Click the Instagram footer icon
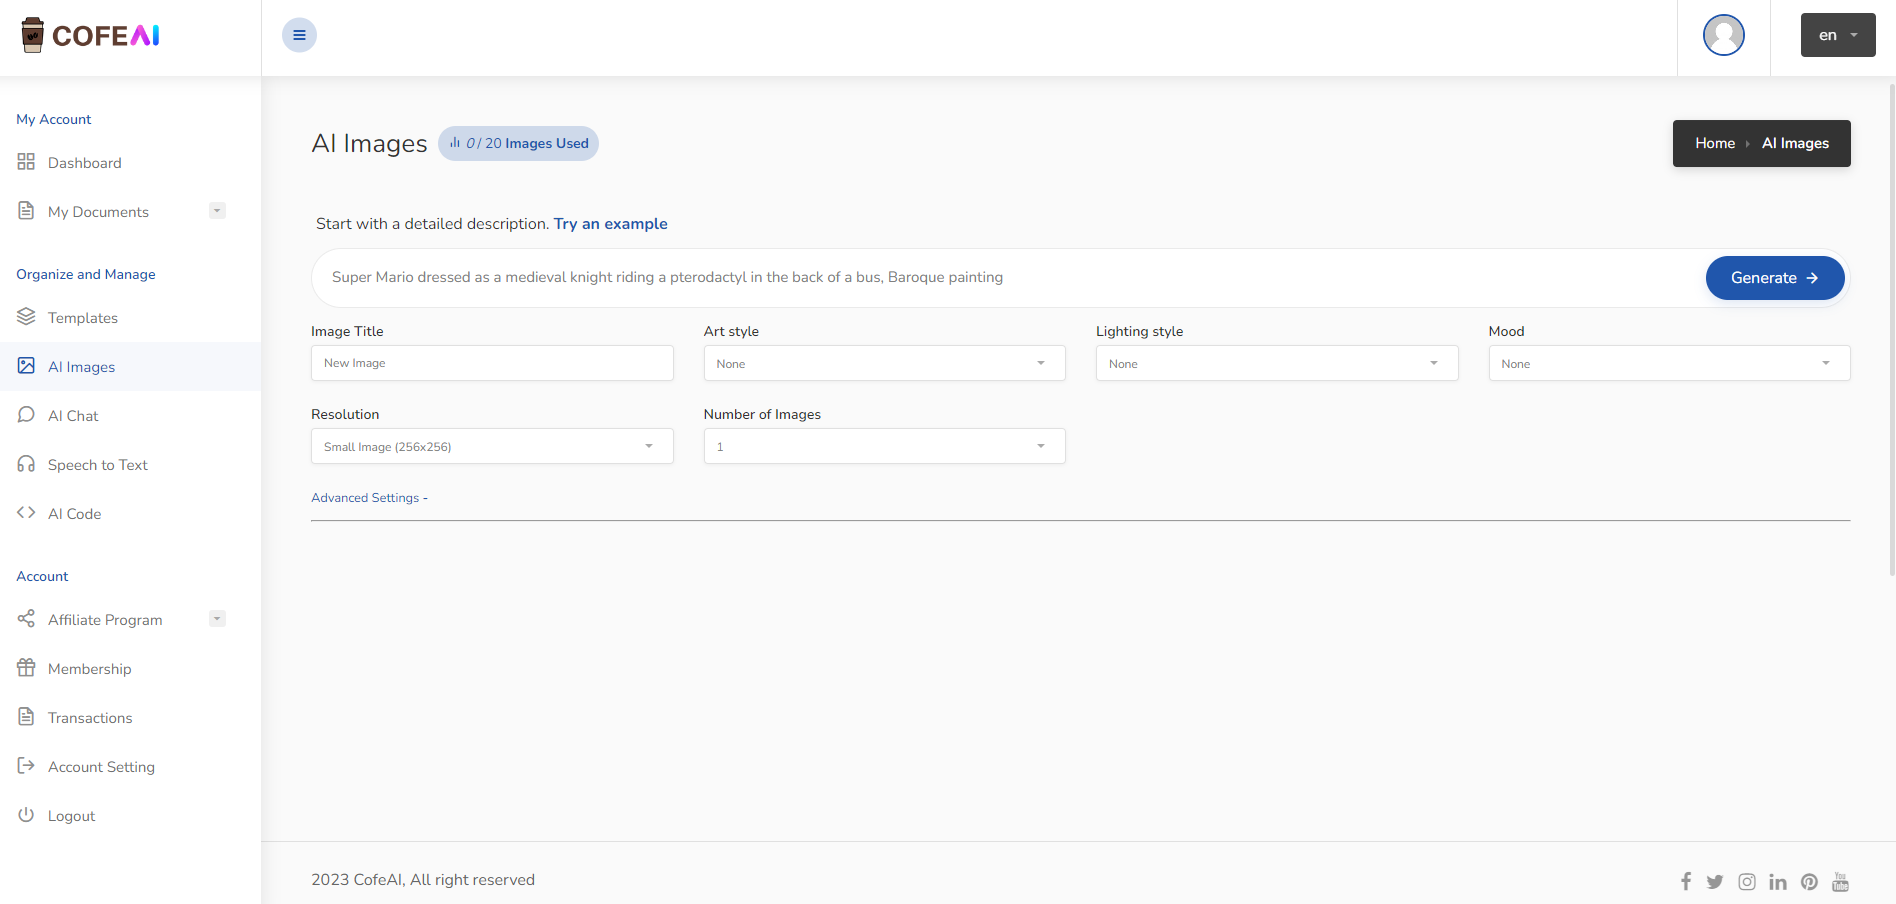This screenshot has width=1896, height=904. point(1747,881)
